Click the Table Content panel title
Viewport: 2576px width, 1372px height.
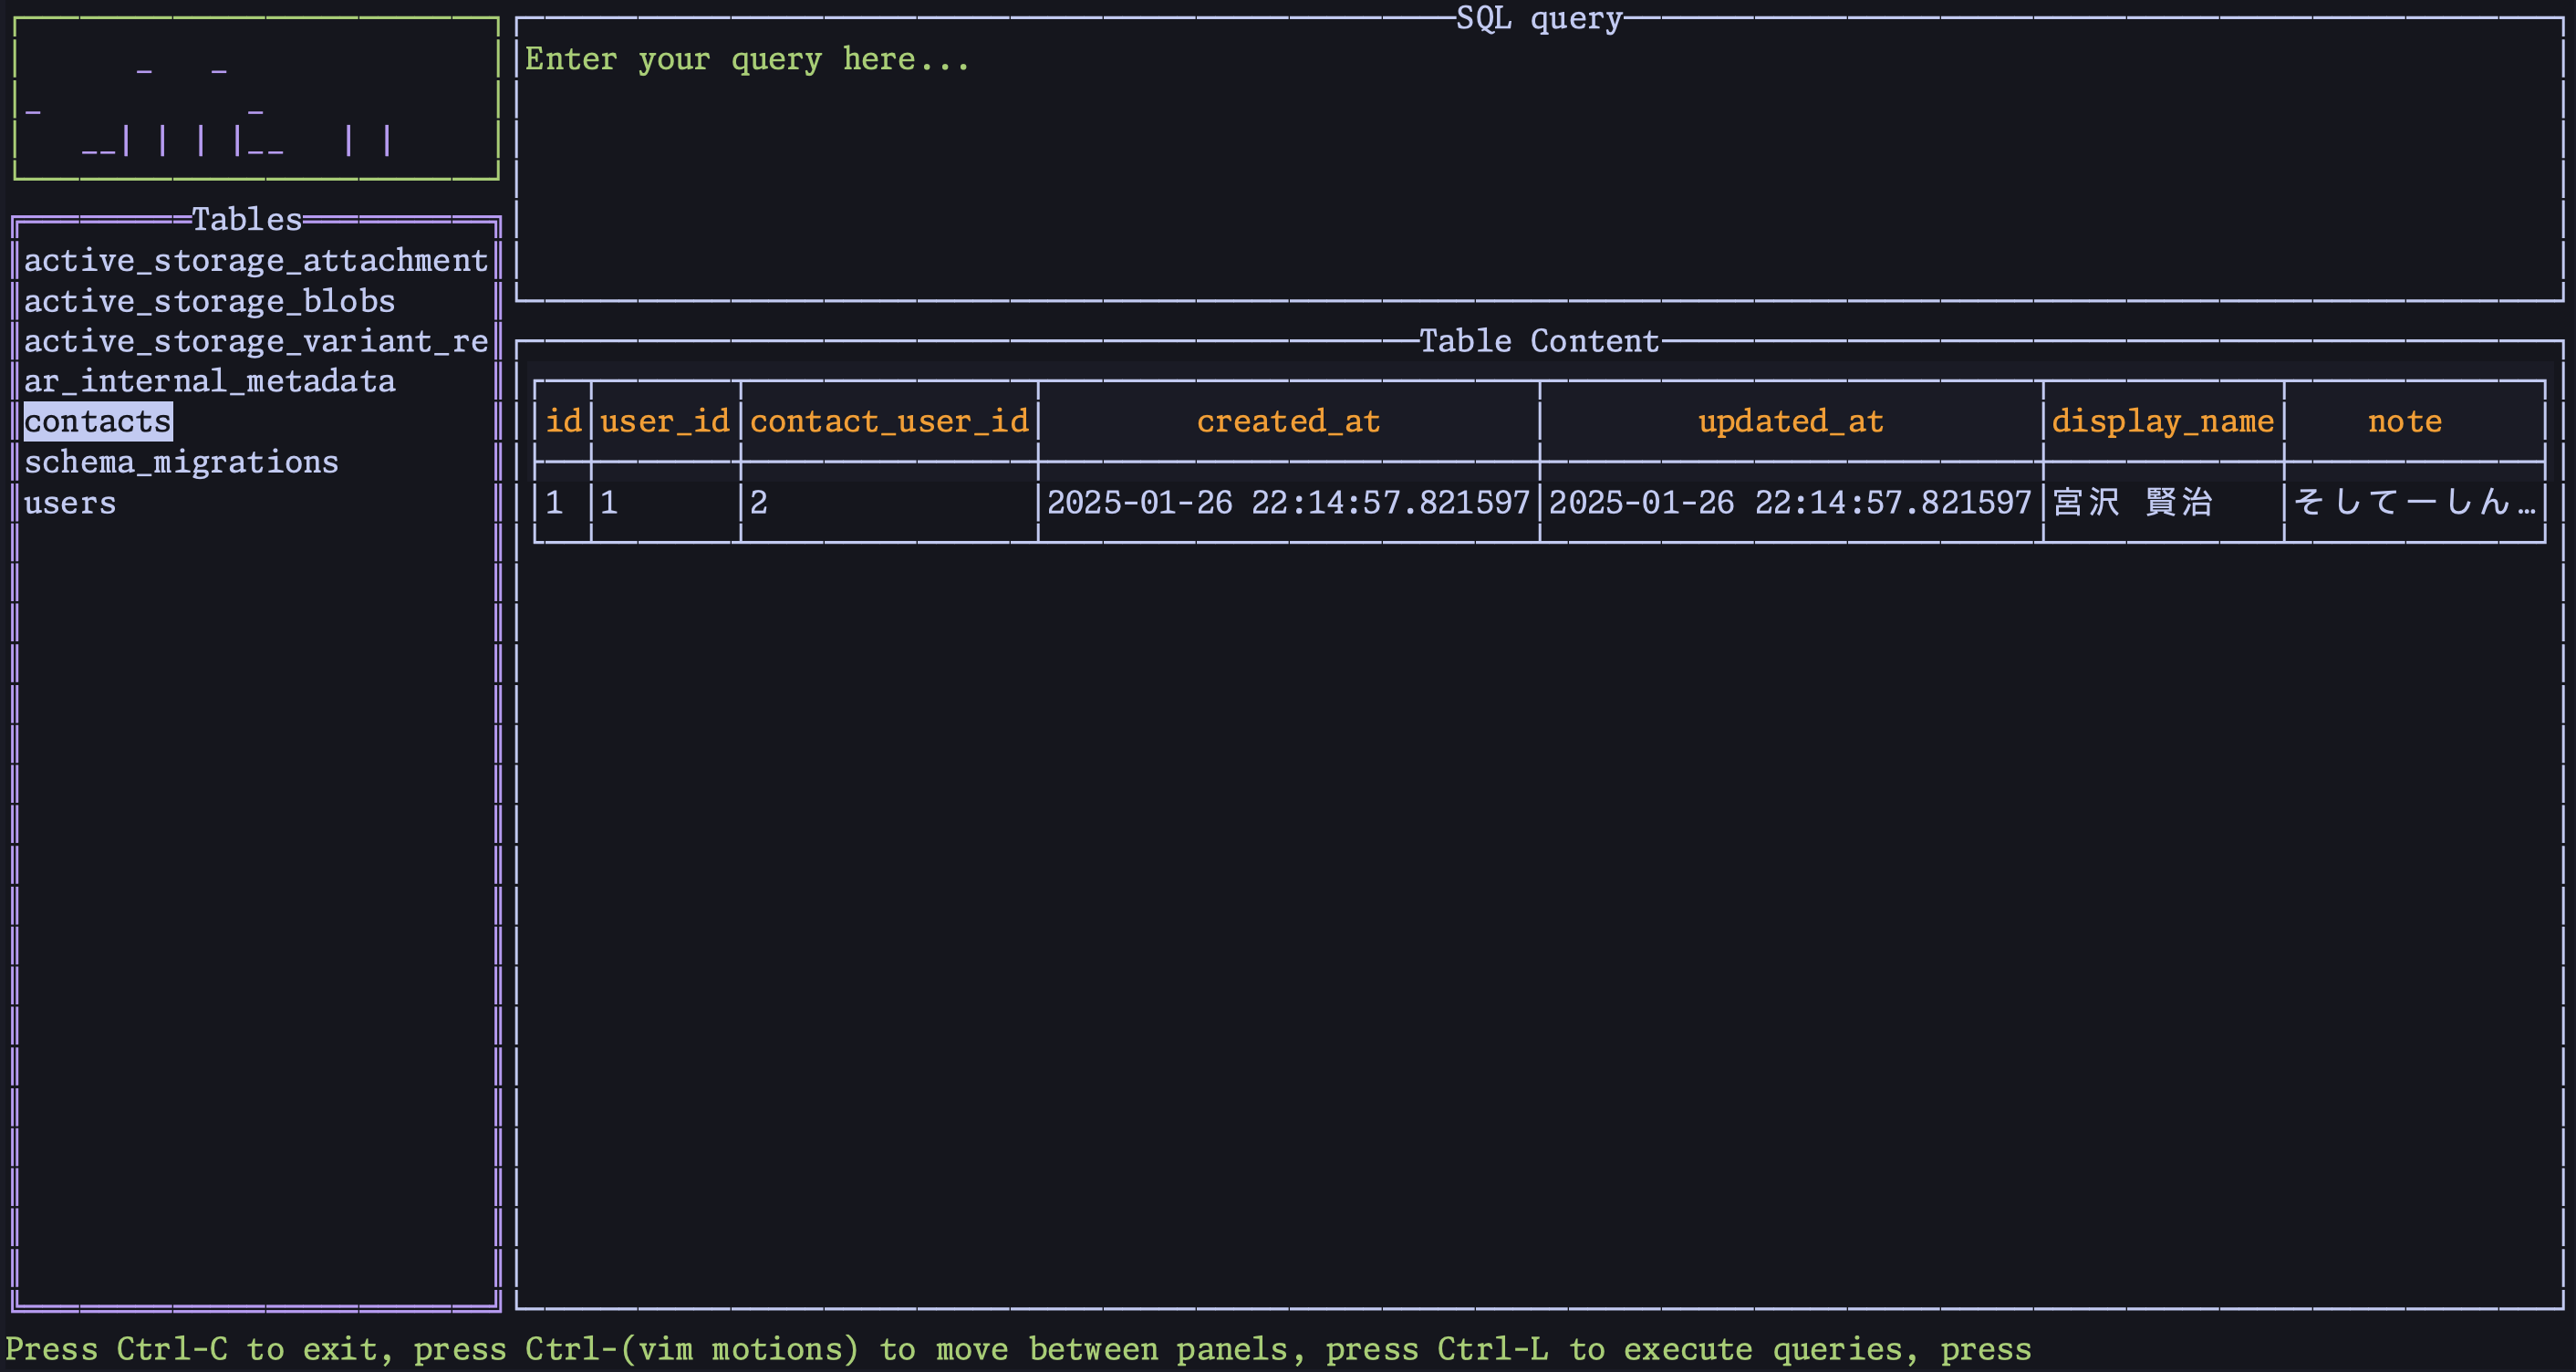point(1538,341)
